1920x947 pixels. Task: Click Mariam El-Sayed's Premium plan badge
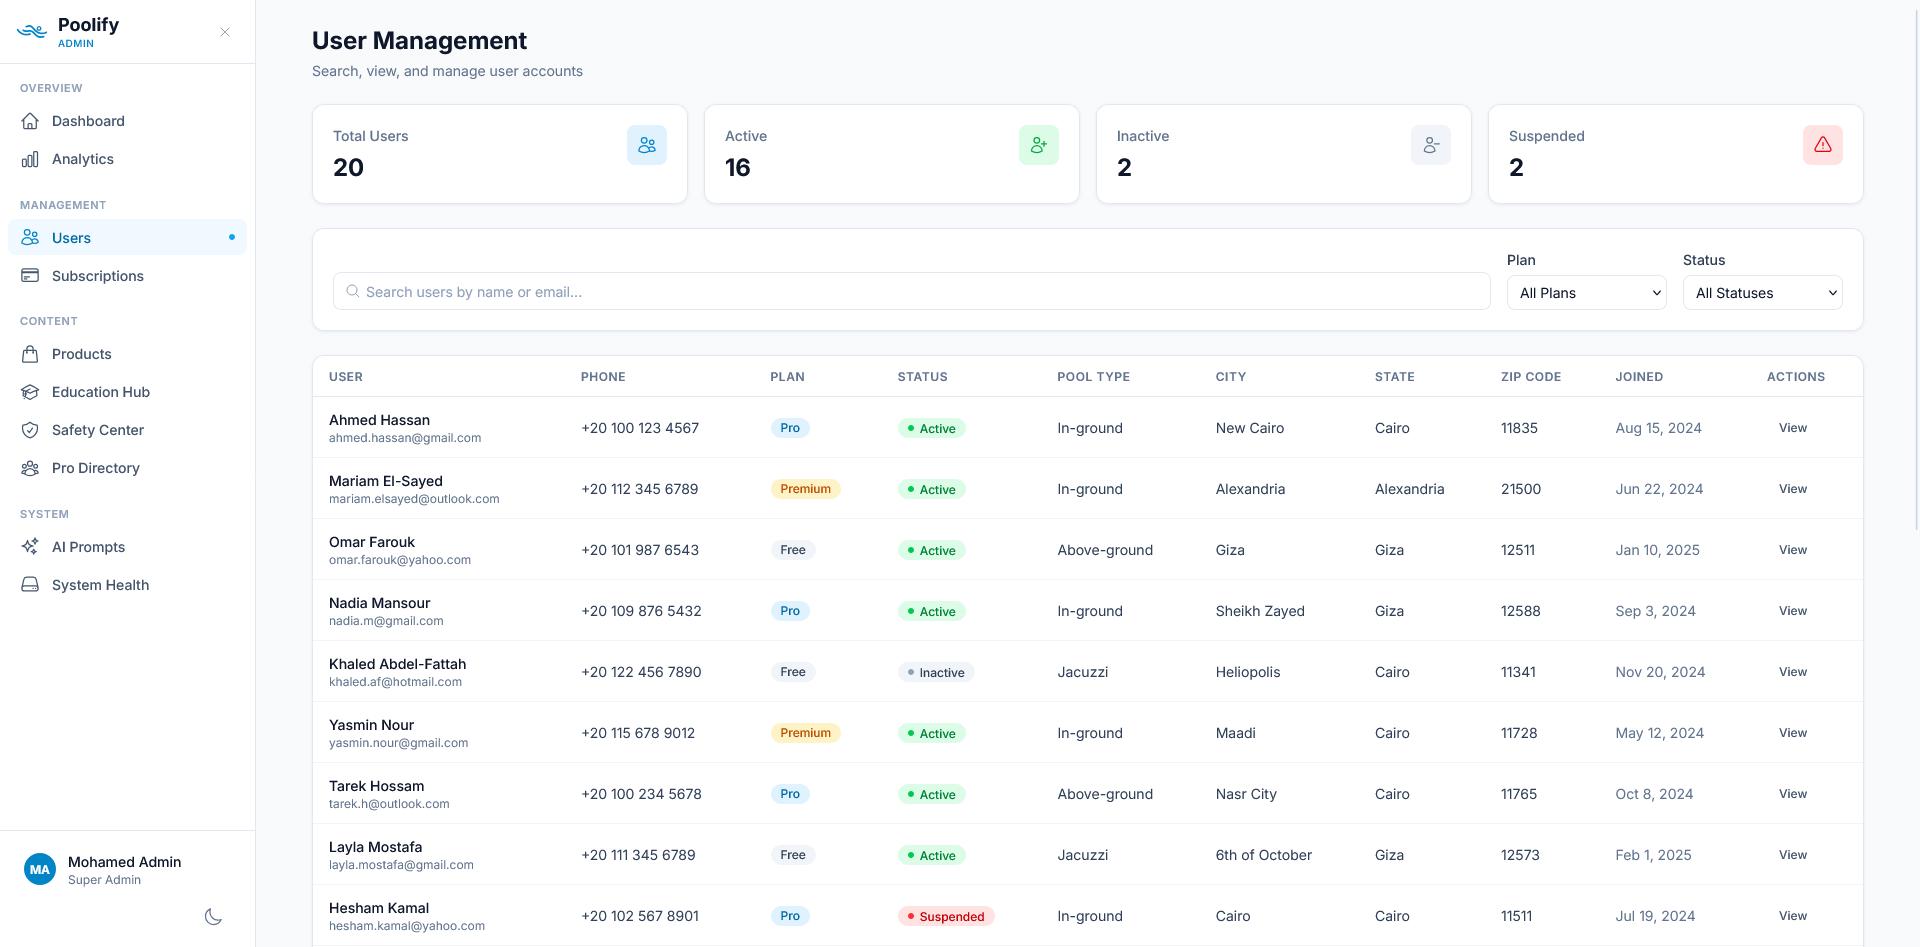tap(805, 489)
